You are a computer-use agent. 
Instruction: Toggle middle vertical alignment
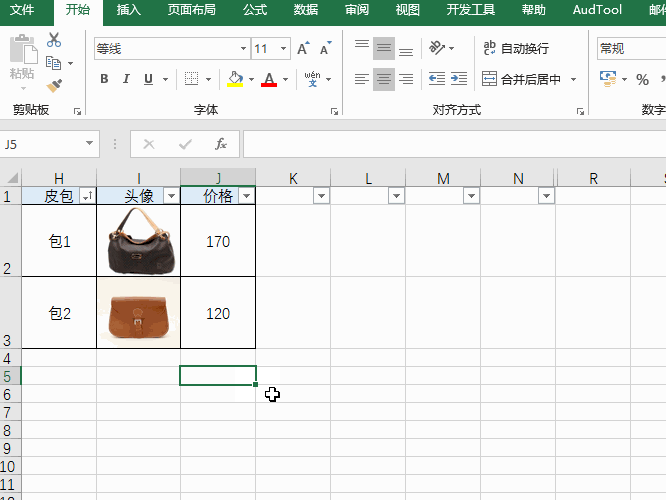[x=384, y=48]
